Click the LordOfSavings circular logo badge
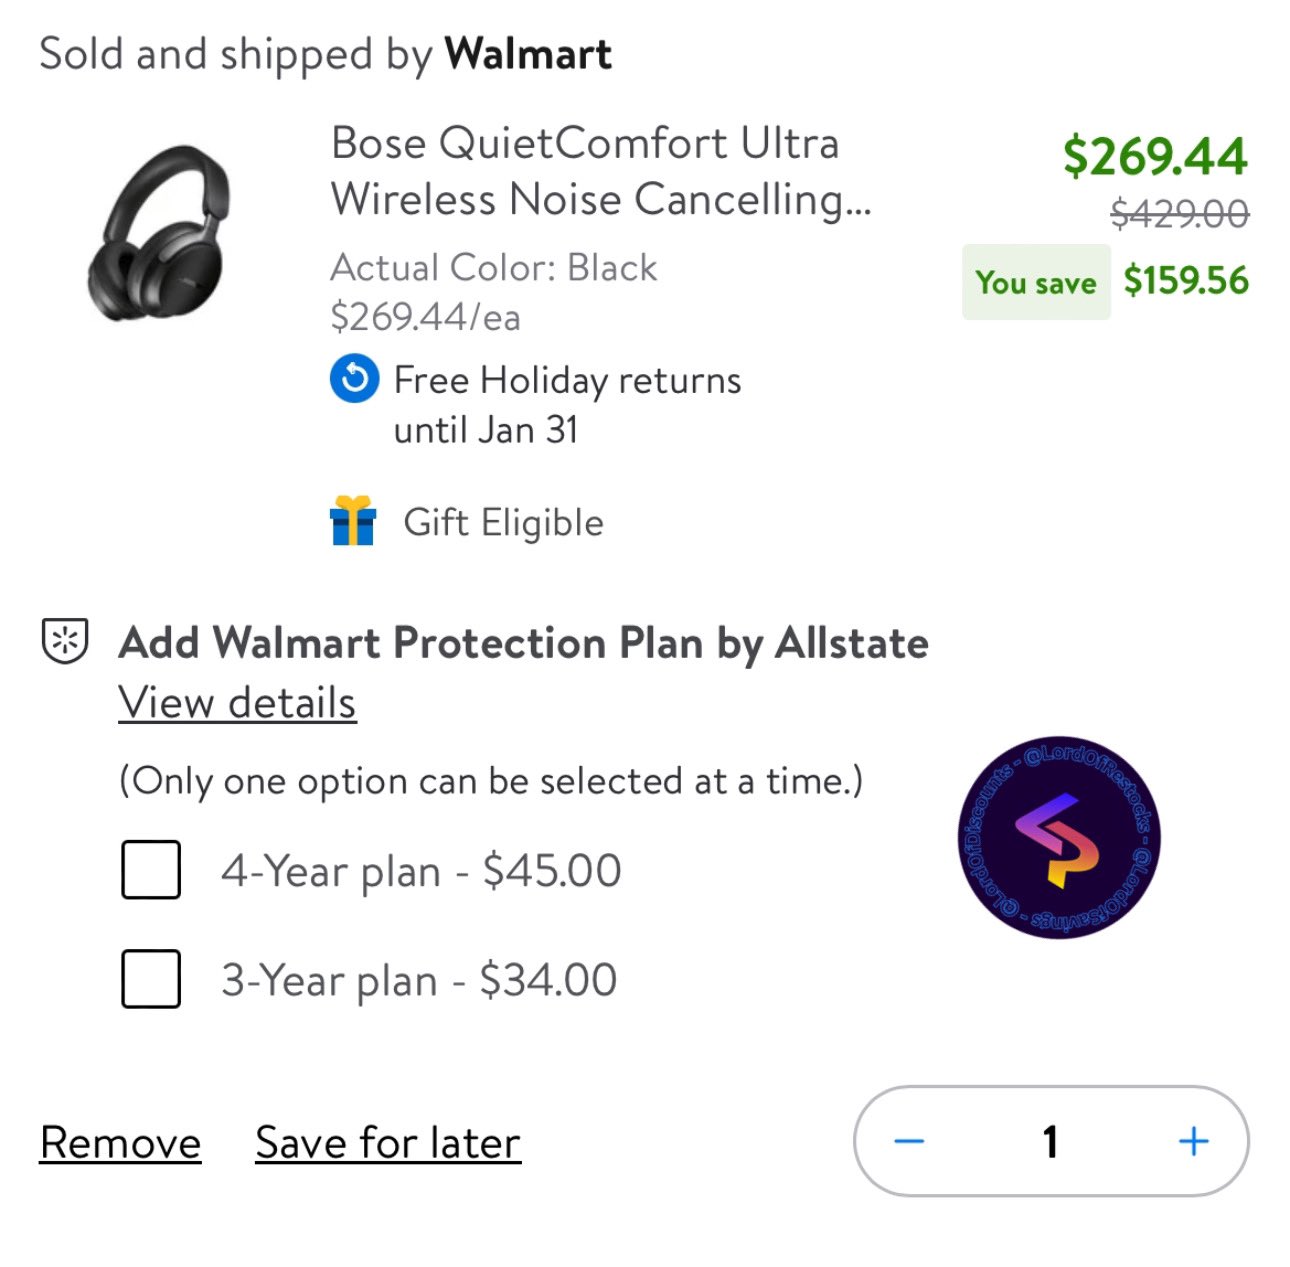This screenshot has height=1267, width=1290. (1059, 837)
